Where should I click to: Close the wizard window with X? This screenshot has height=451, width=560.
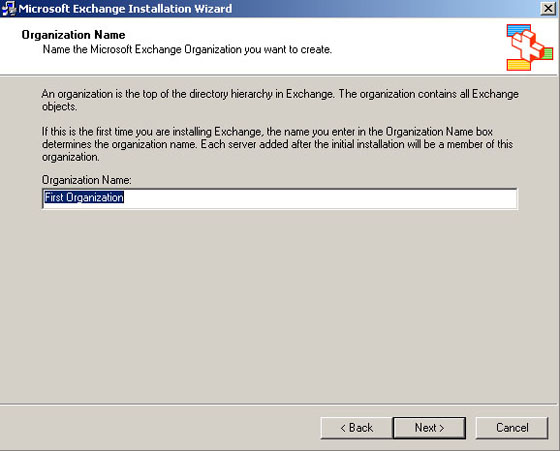pos(548,8)
